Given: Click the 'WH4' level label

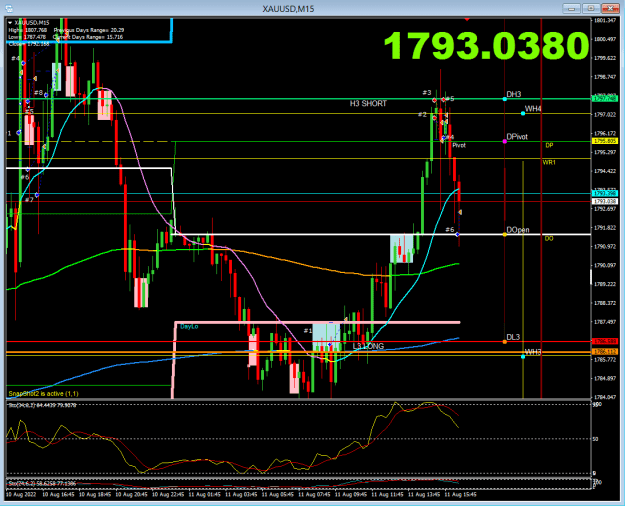Looking at the screenshot, I should point(533,109).
